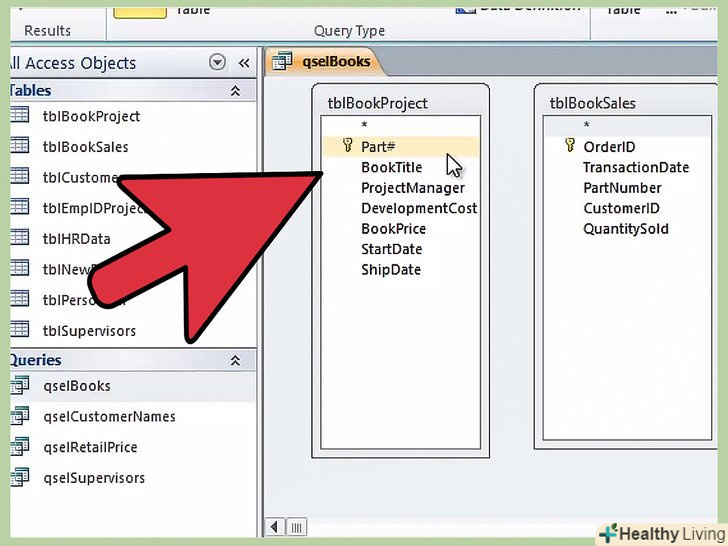Click the horizontal scrollbar left arrow
The width and height of the screenshot is (728, 546).
274,527
